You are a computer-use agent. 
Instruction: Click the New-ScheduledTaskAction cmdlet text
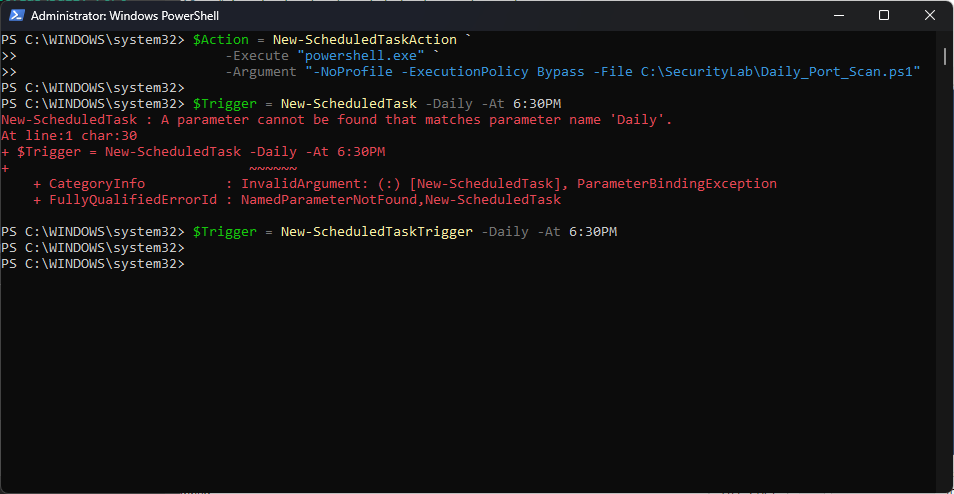pos(364,40)
